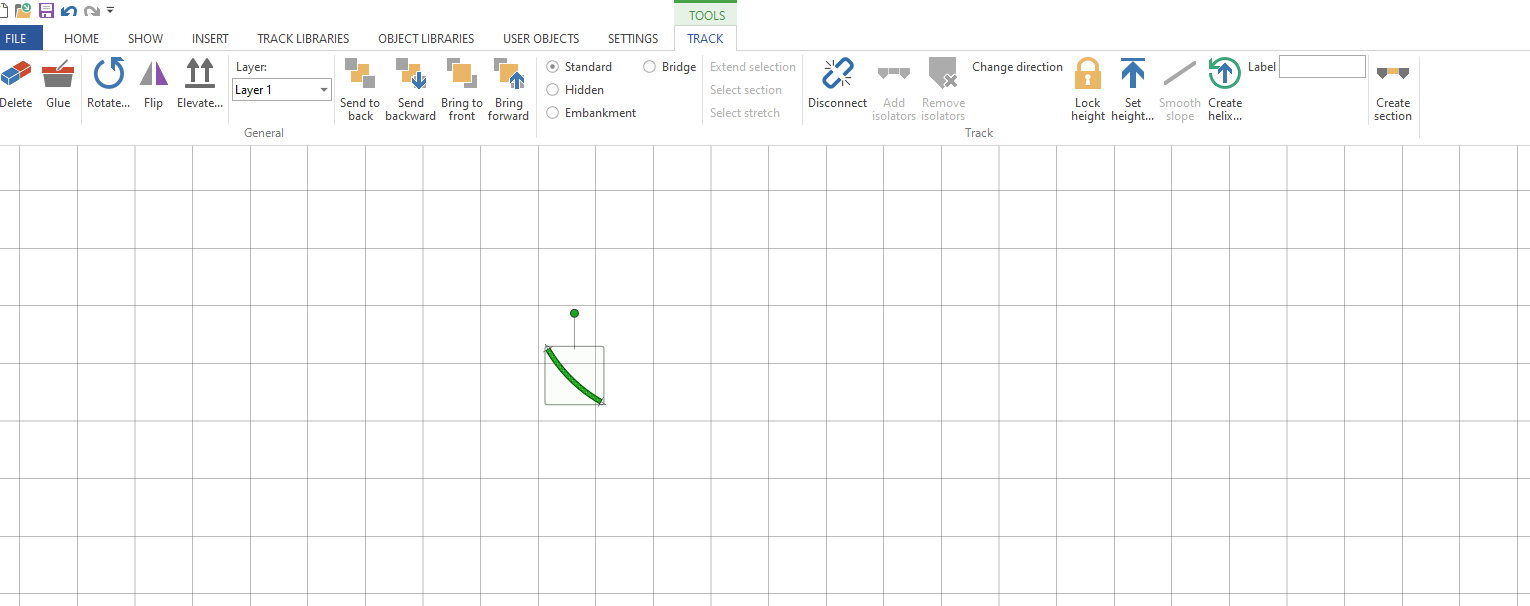Select the Hidden radio button
The width and height of the screenshot is (1530, 606).
[553, 90]
